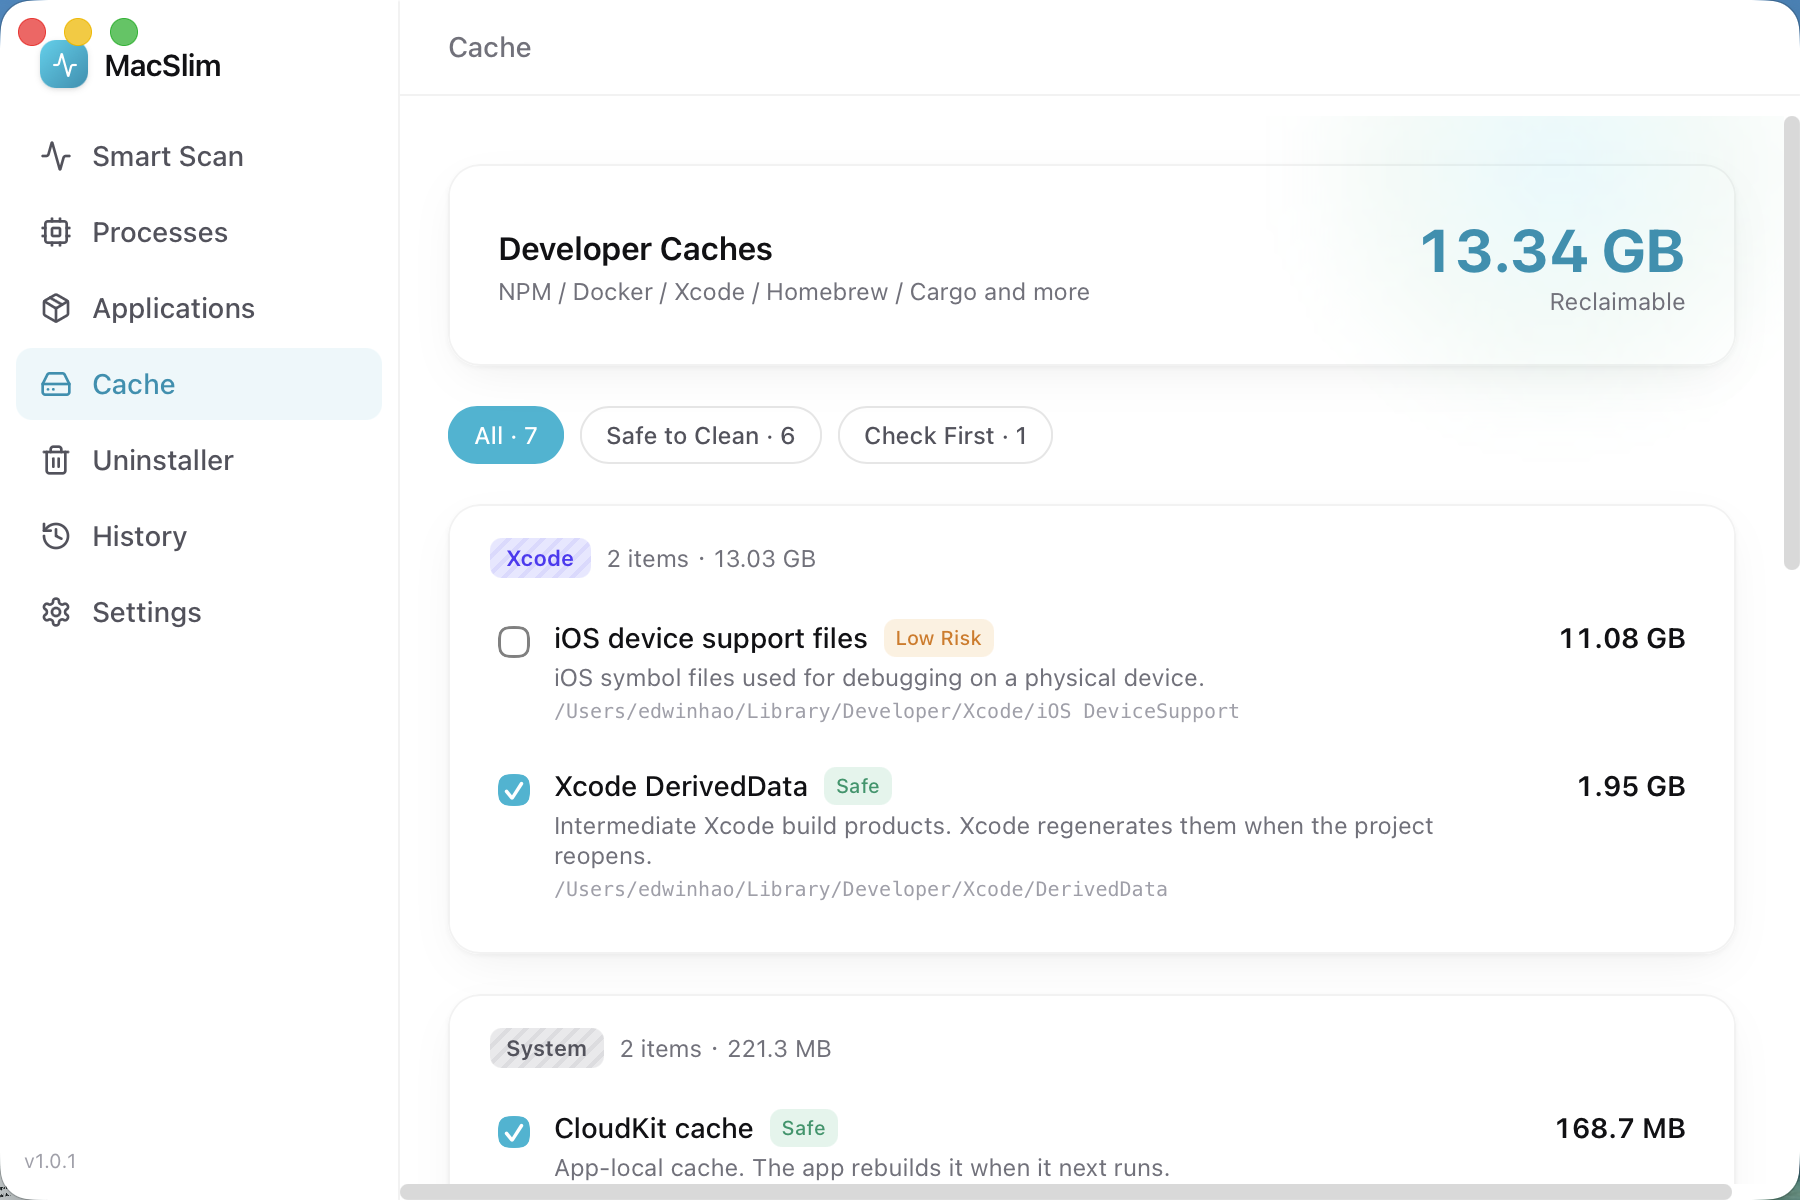Viewport: 1800px width, 1200px height.
Task: Open the History page
Action: 199,536
